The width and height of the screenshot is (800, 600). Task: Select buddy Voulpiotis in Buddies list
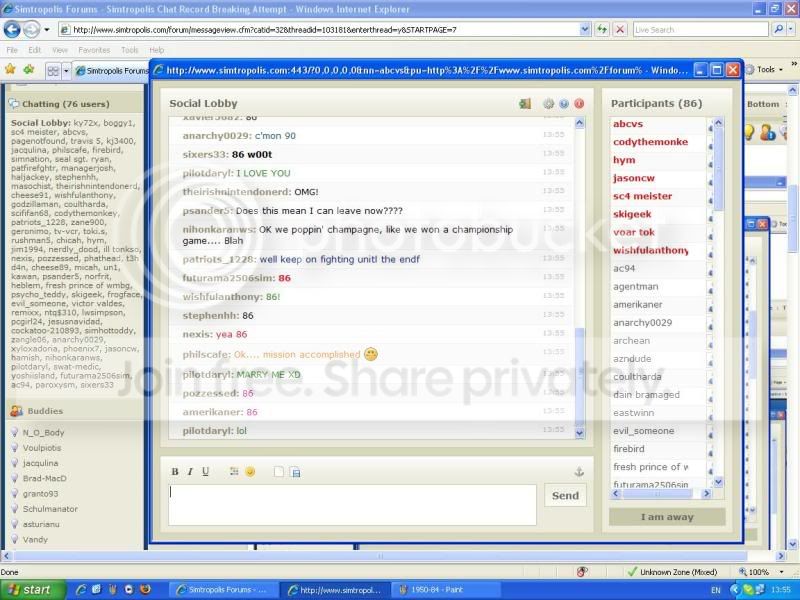(42, 448)
